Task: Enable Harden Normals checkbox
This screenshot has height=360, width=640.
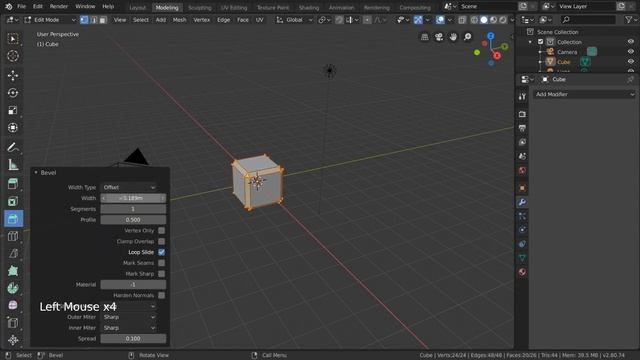Action: (162, 295)
